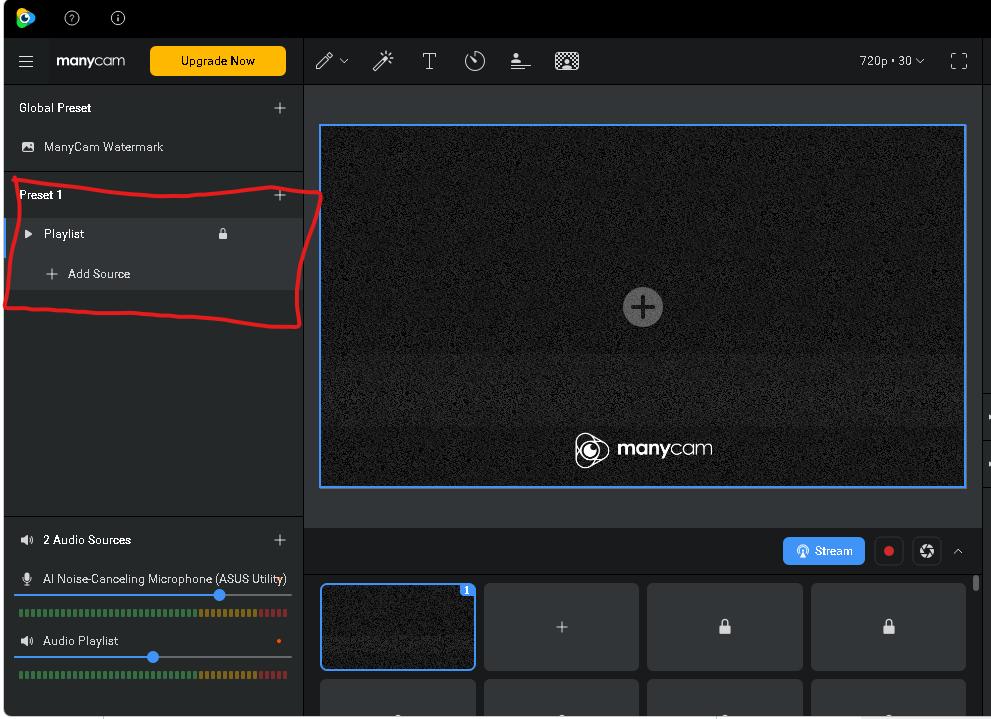The image size is (991, 719).
Task: Open the Lower Third tool
Action: [x=520, y=61]
